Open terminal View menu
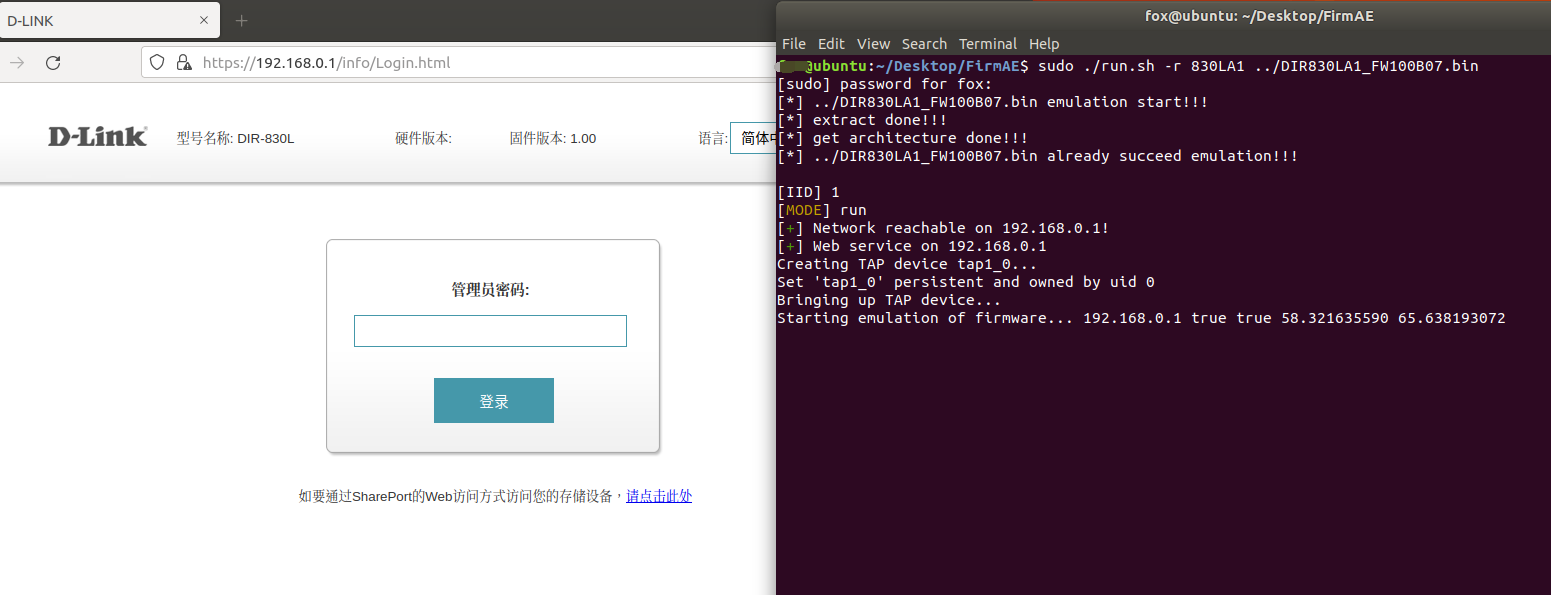 click(873, 44)
